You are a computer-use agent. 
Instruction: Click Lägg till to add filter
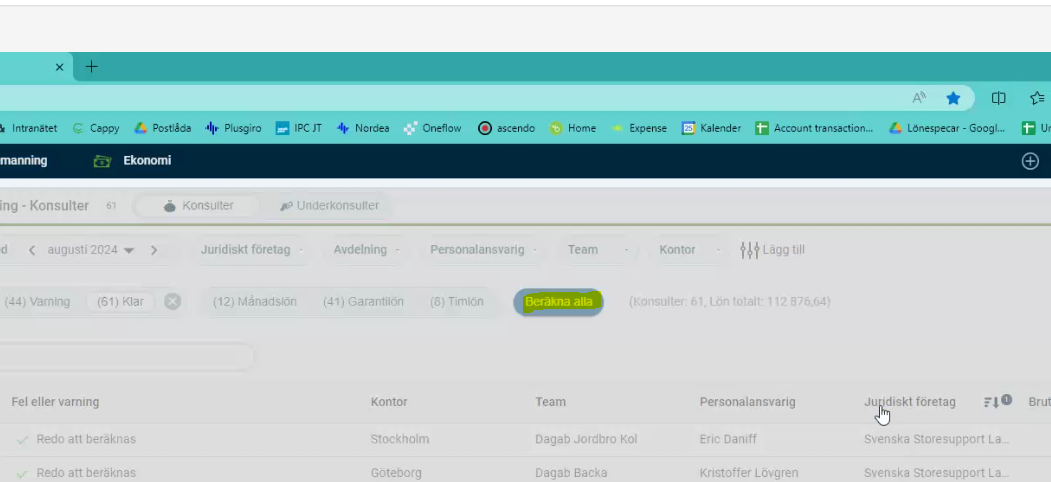(x=772, y=250)
